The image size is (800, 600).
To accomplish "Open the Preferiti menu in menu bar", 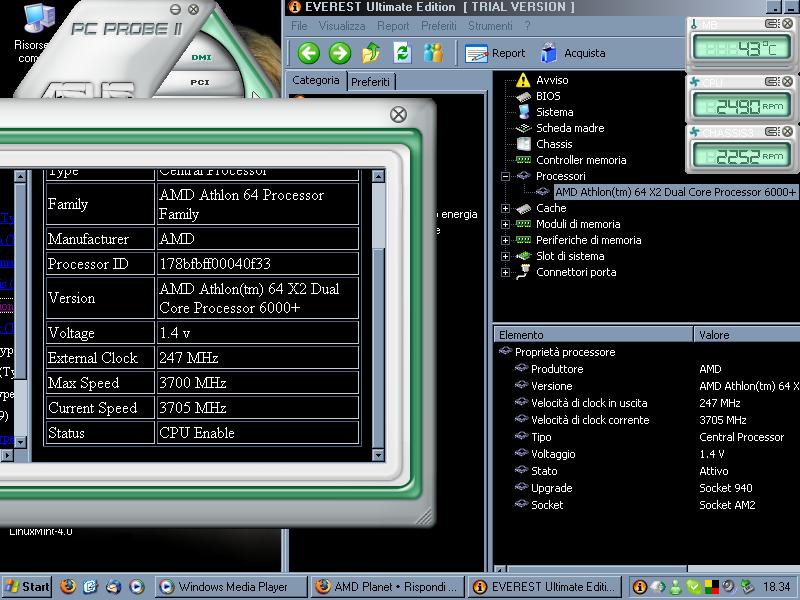I will click(x=439, y=26).
